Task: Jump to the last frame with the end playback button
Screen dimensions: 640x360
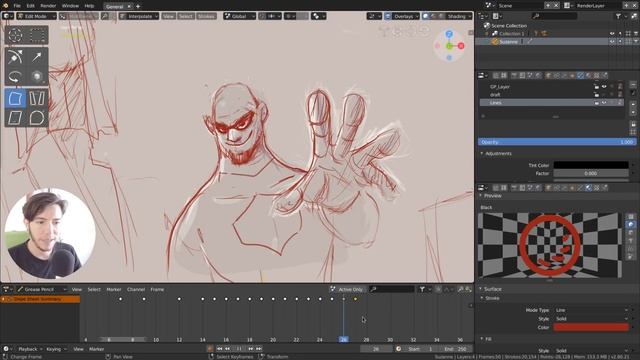Action: [x=259, y=349]
